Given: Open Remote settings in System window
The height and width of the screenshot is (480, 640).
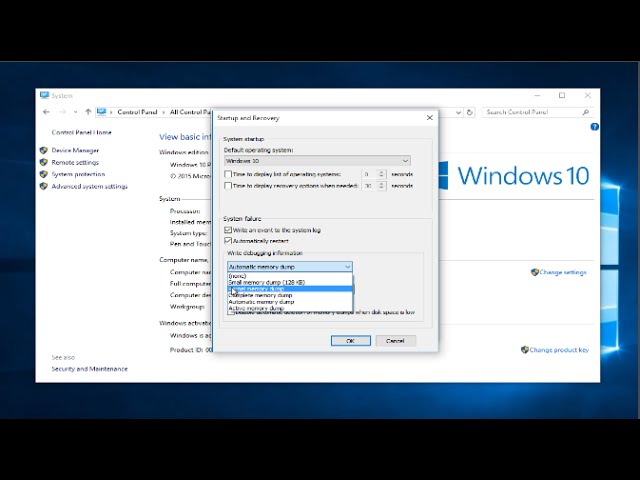Looking at the screenshot, I should point(75,162).
